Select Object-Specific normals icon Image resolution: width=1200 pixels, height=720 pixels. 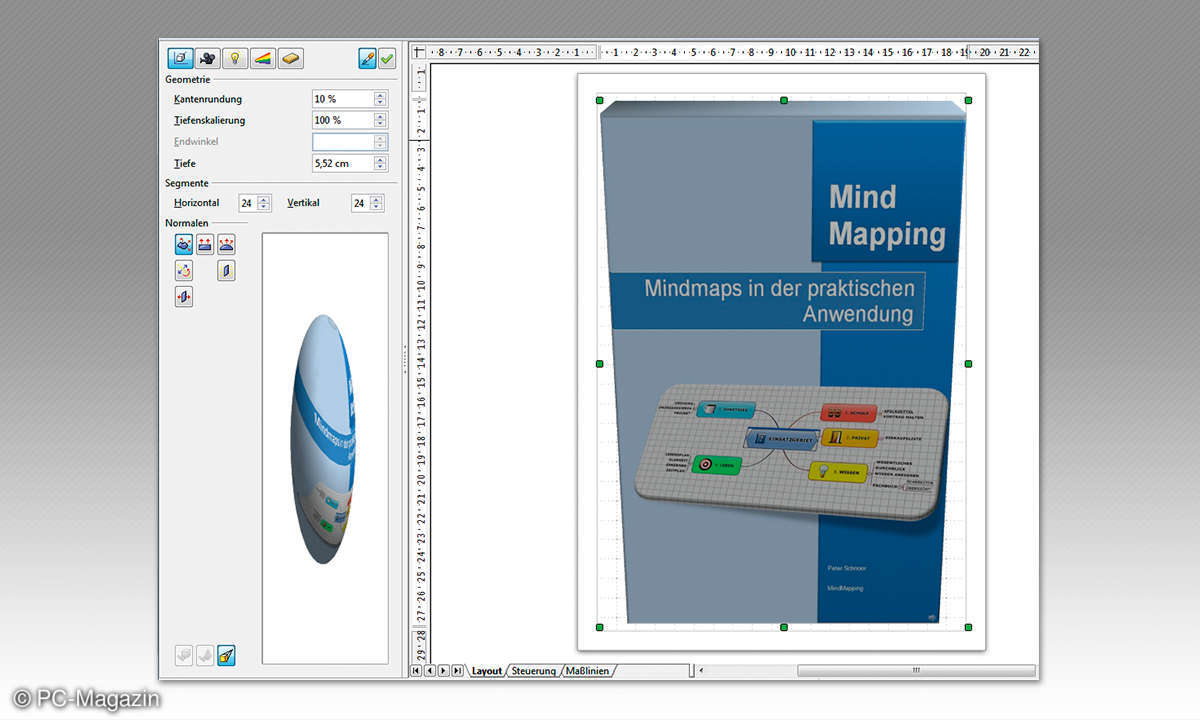coord(184,244)
